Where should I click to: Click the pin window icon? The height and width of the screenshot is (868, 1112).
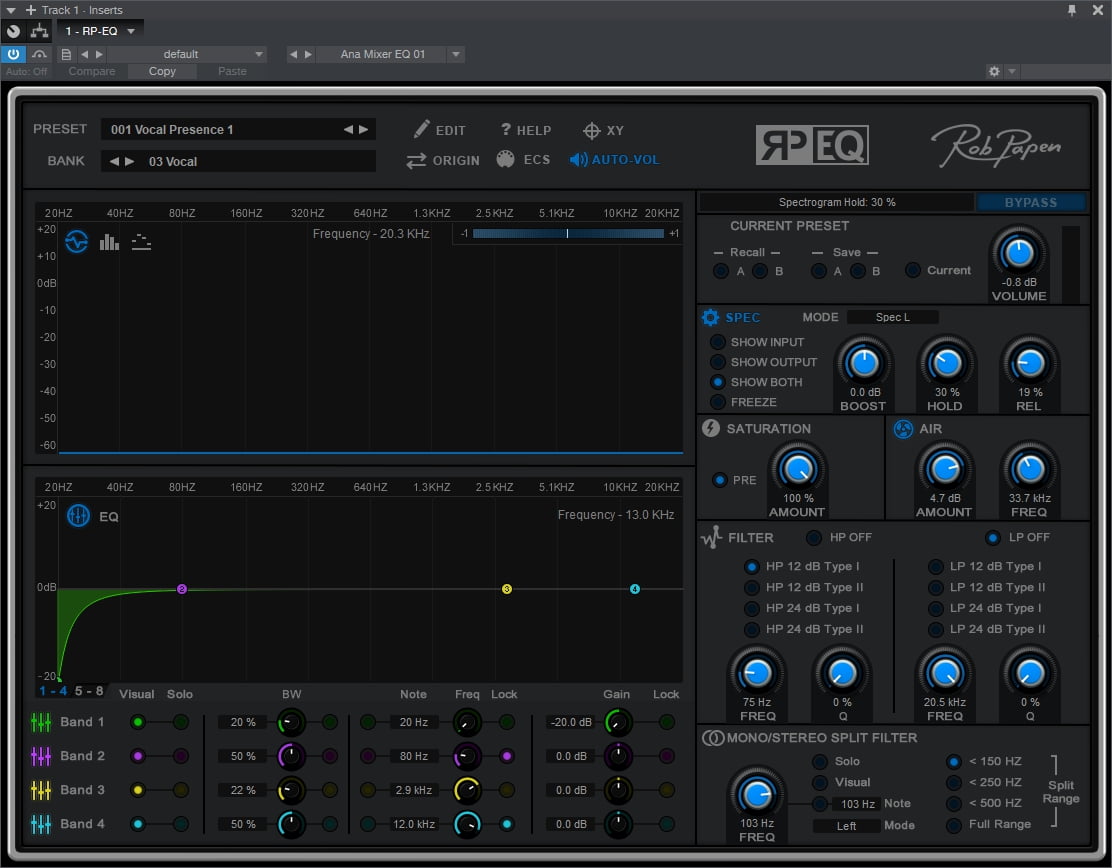coord(1072,10)
